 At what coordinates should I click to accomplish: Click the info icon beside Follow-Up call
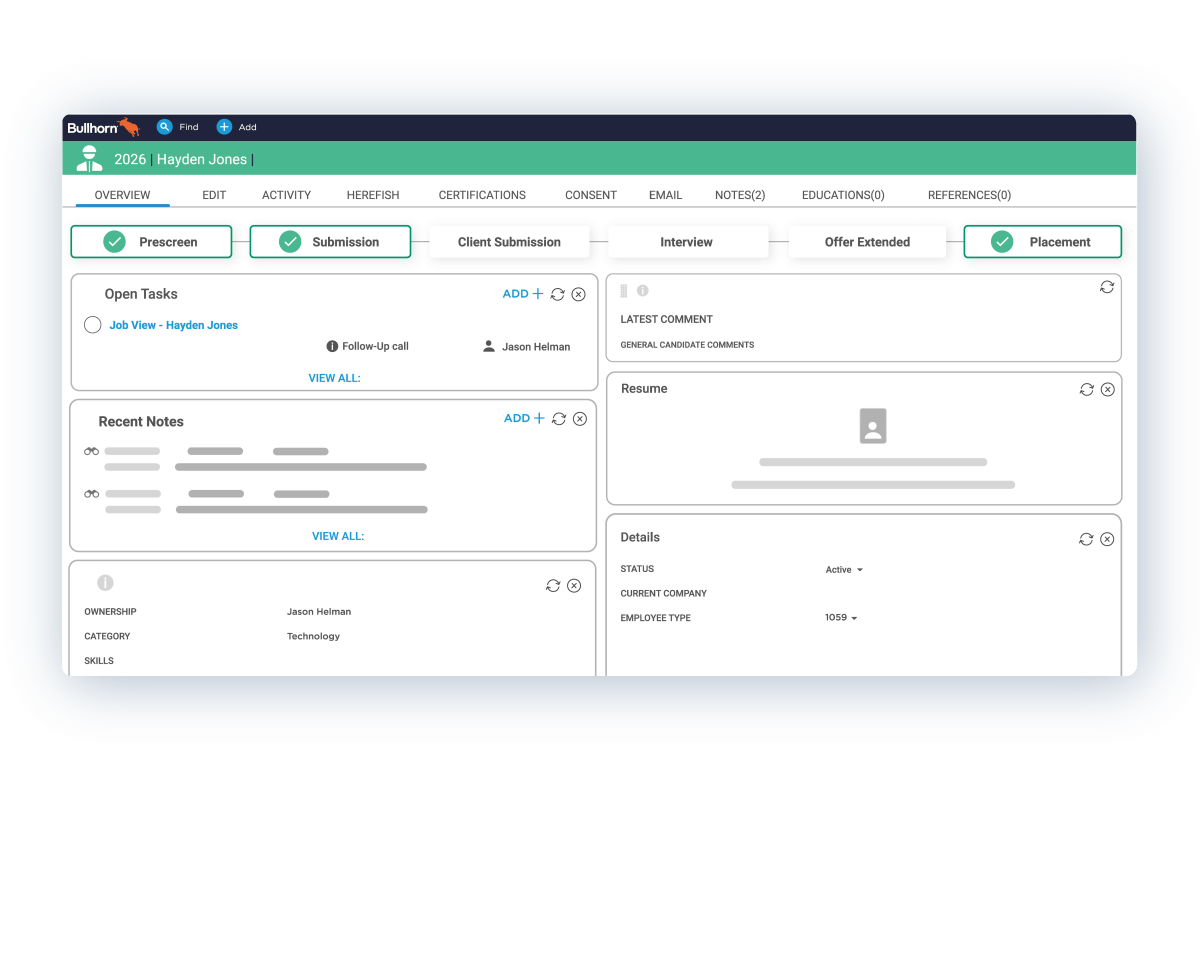(x=332, y=346)
